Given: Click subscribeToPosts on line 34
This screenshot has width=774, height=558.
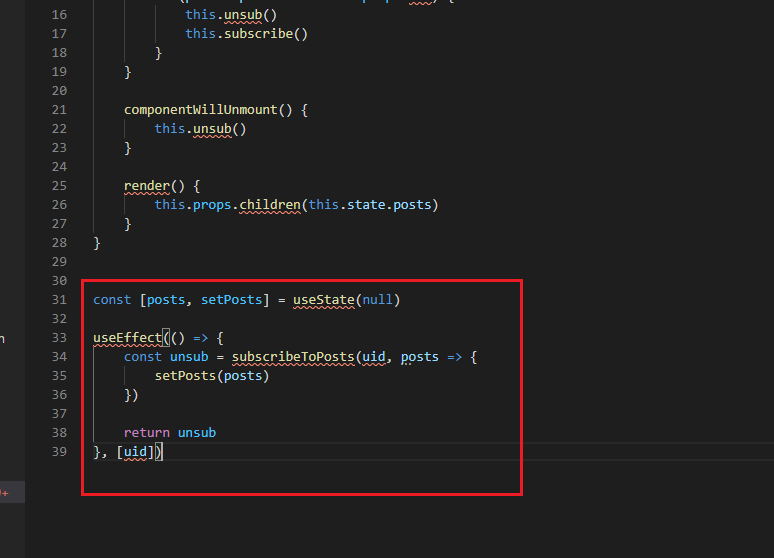Looking at the screenshot, I should pos(292,357).
